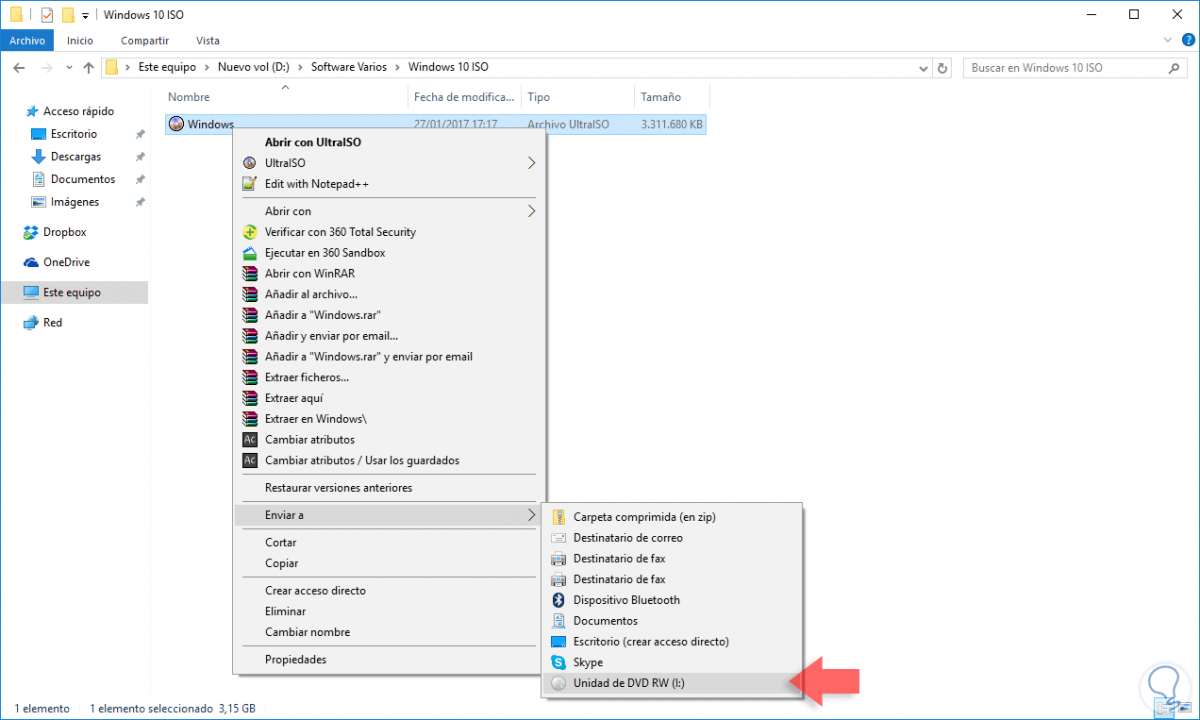
Task: Open the Vista ribbon tab
Action: pyautogui.click(x=208, y=41)
